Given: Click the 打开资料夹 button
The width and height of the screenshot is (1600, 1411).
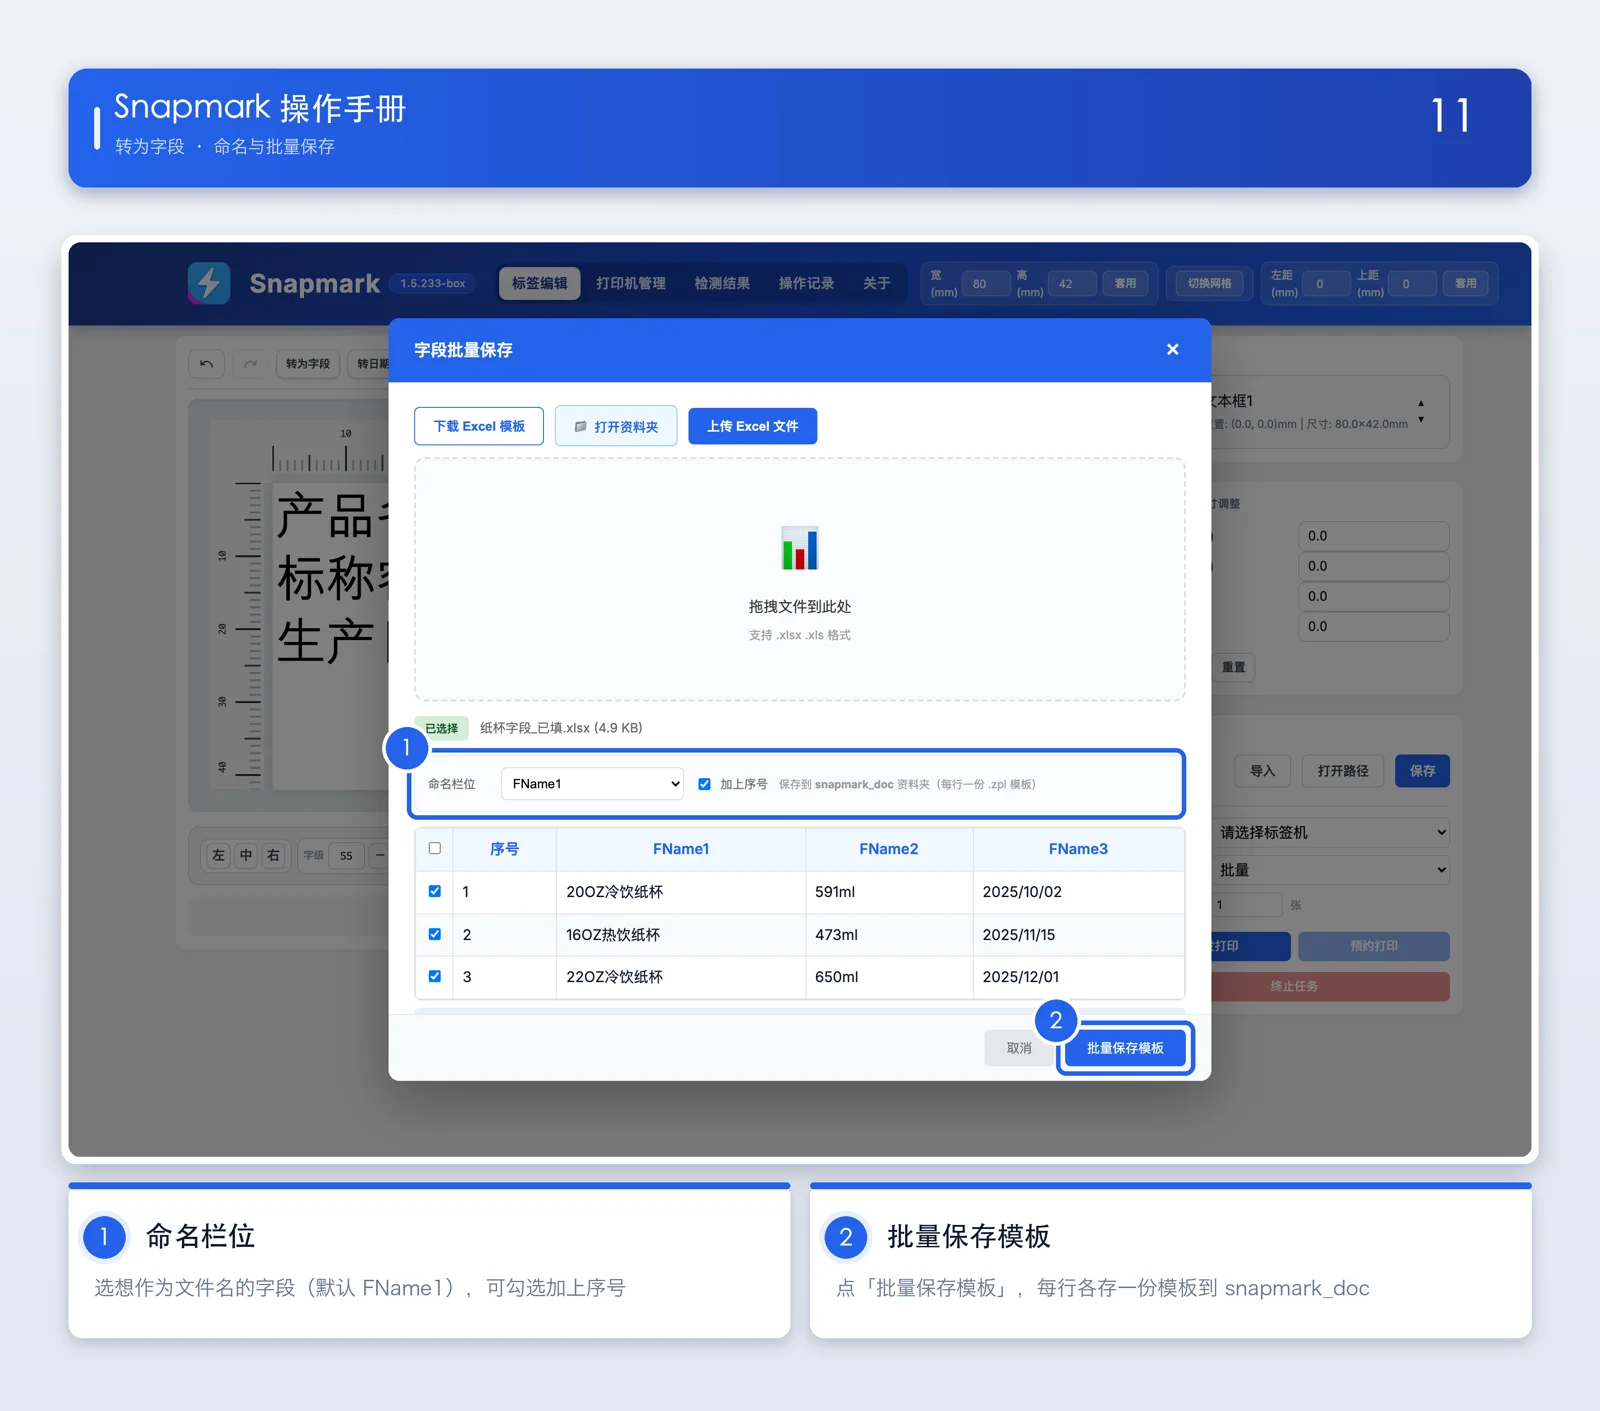Looking at the screenshot, I should [616, 426].
